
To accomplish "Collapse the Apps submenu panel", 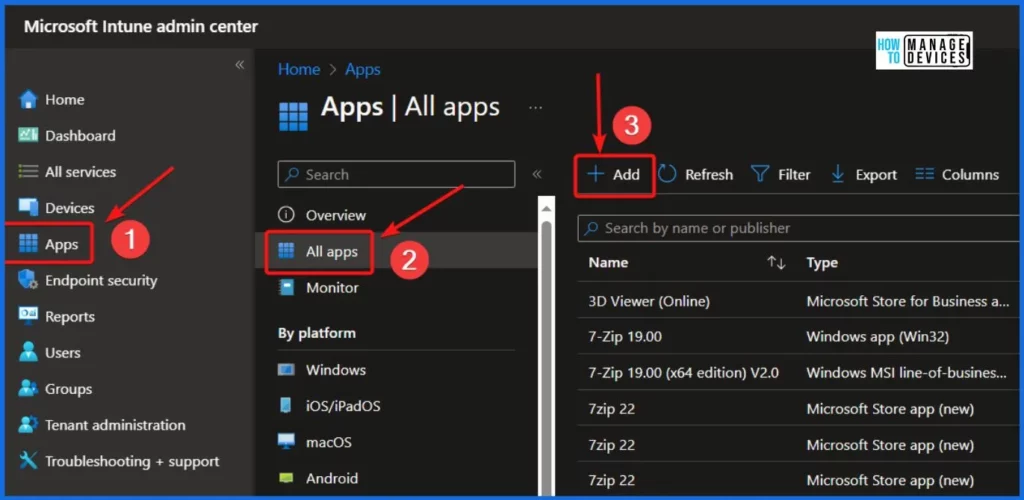I will [x=537, y=174].
